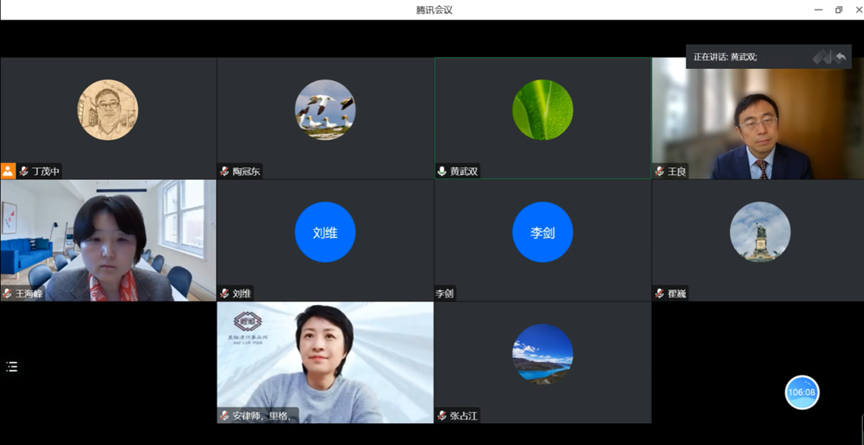
Task: Select 张占江's lake landscape avatar
Action: 542,354
